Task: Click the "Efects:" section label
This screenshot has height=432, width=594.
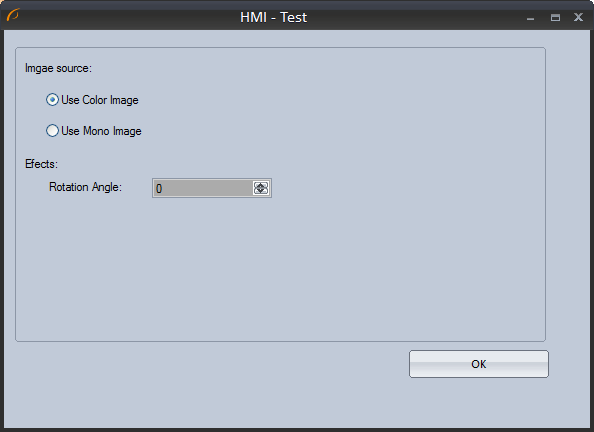Action: click(41, 164)
